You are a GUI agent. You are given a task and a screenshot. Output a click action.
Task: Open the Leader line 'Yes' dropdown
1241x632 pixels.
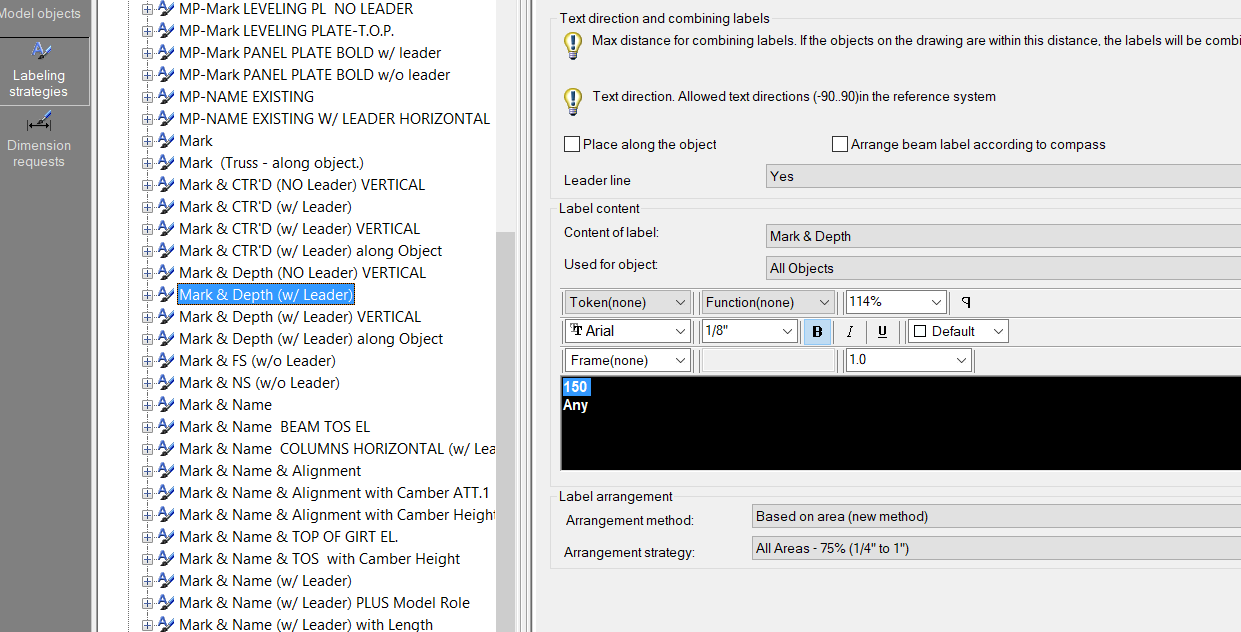click(1003, 176)
